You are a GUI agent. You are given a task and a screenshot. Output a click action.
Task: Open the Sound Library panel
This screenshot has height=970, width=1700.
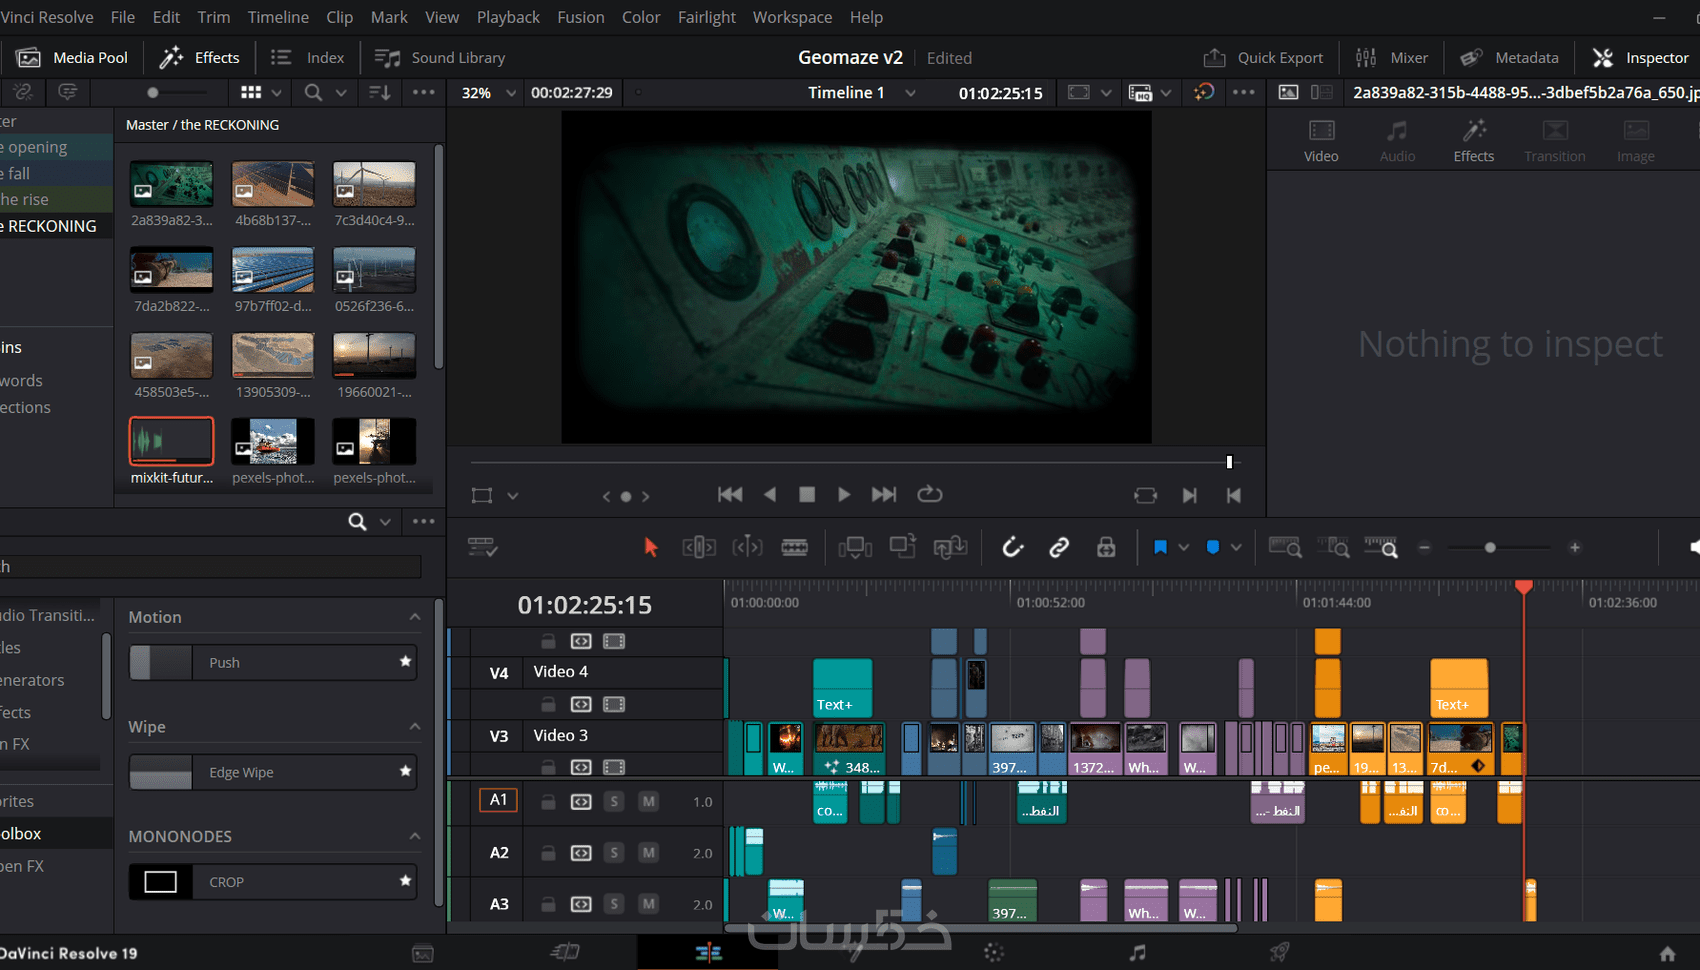(440, 58)
